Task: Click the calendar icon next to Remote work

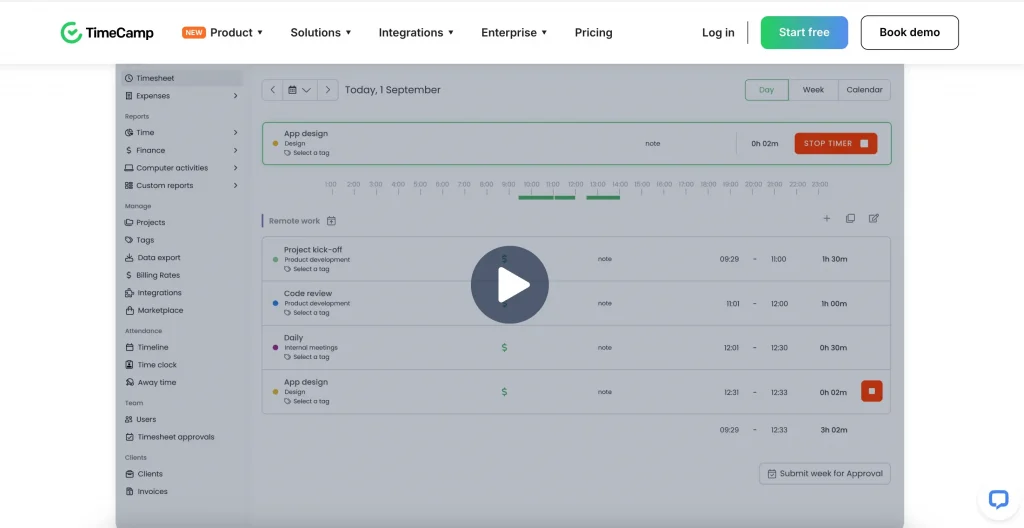Action: (x=331, y=221)
